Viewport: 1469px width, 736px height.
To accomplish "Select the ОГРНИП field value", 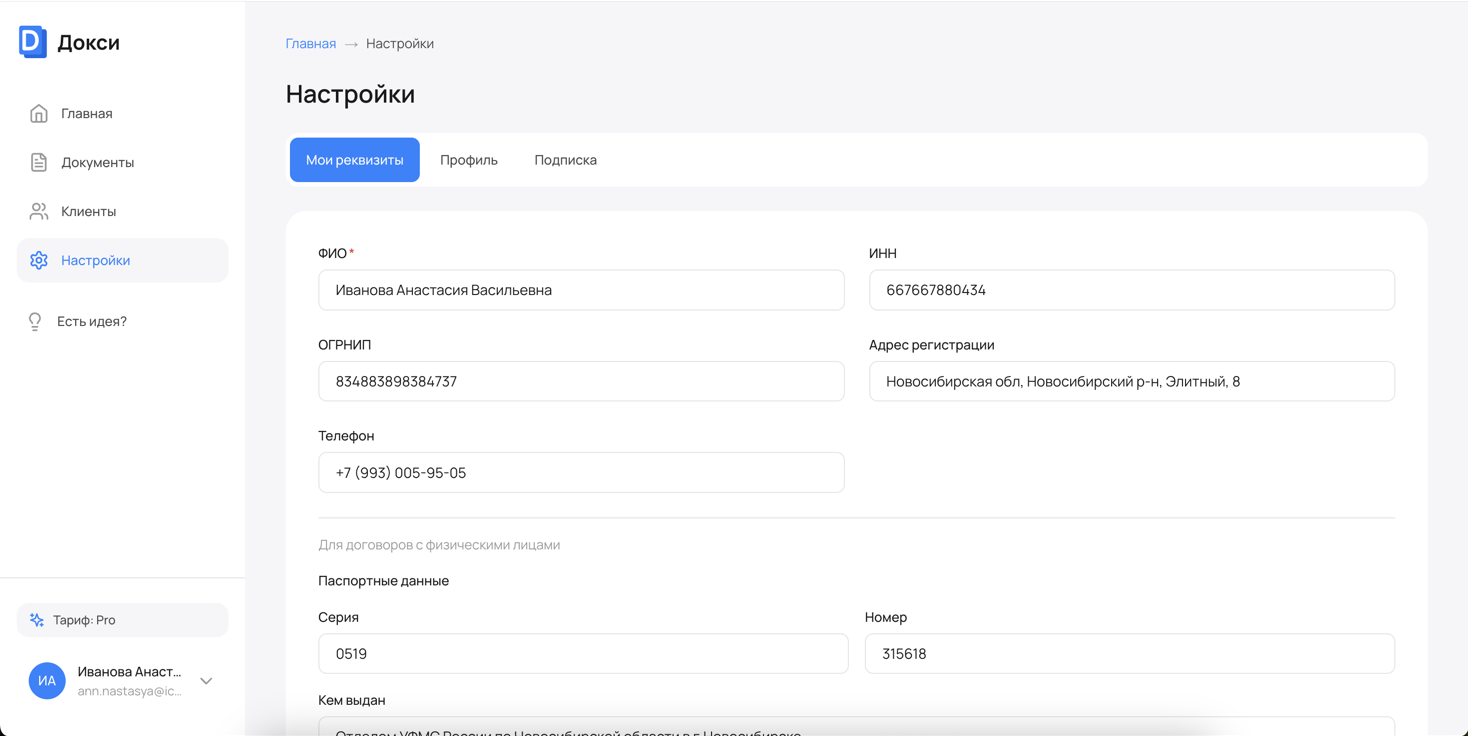I will click(581, 381).
